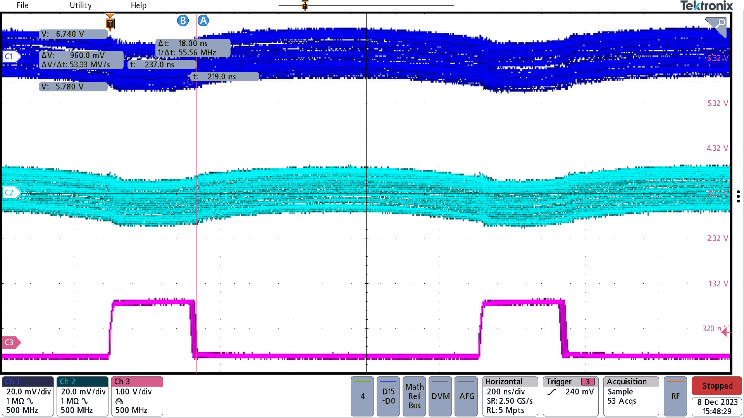Open the Utility menu
This screenshot has width=744, height=418.
[80, 6]
